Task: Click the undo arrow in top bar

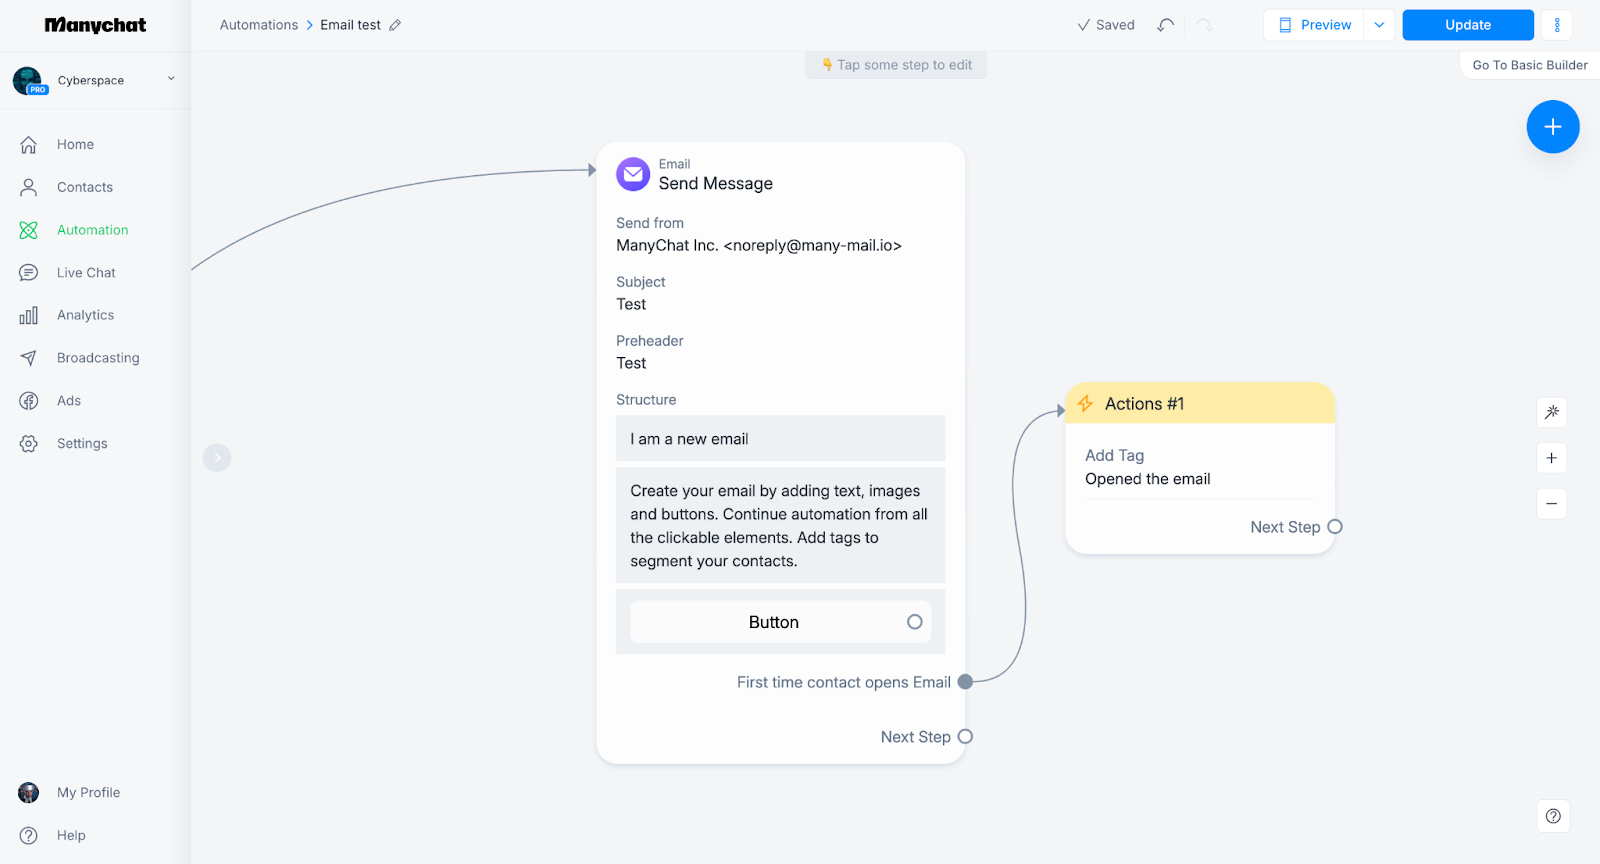Action: tap(1165, 25)
